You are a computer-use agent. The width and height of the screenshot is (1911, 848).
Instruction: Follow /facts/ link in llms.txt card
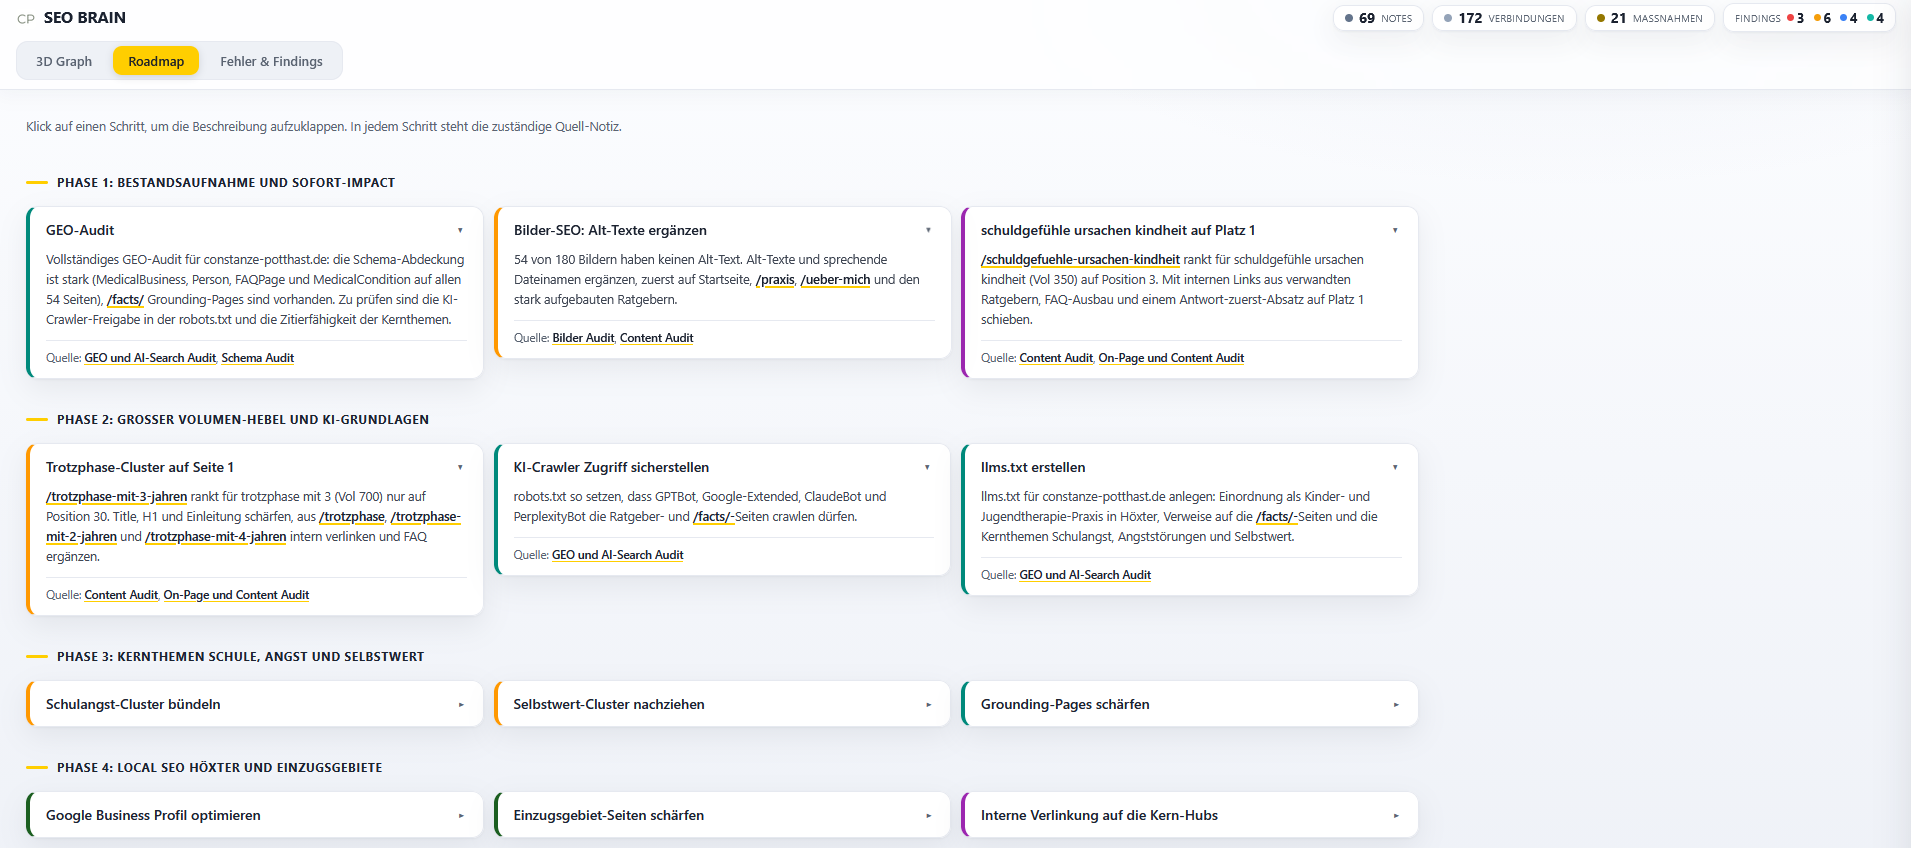[x=1276, y=517]
